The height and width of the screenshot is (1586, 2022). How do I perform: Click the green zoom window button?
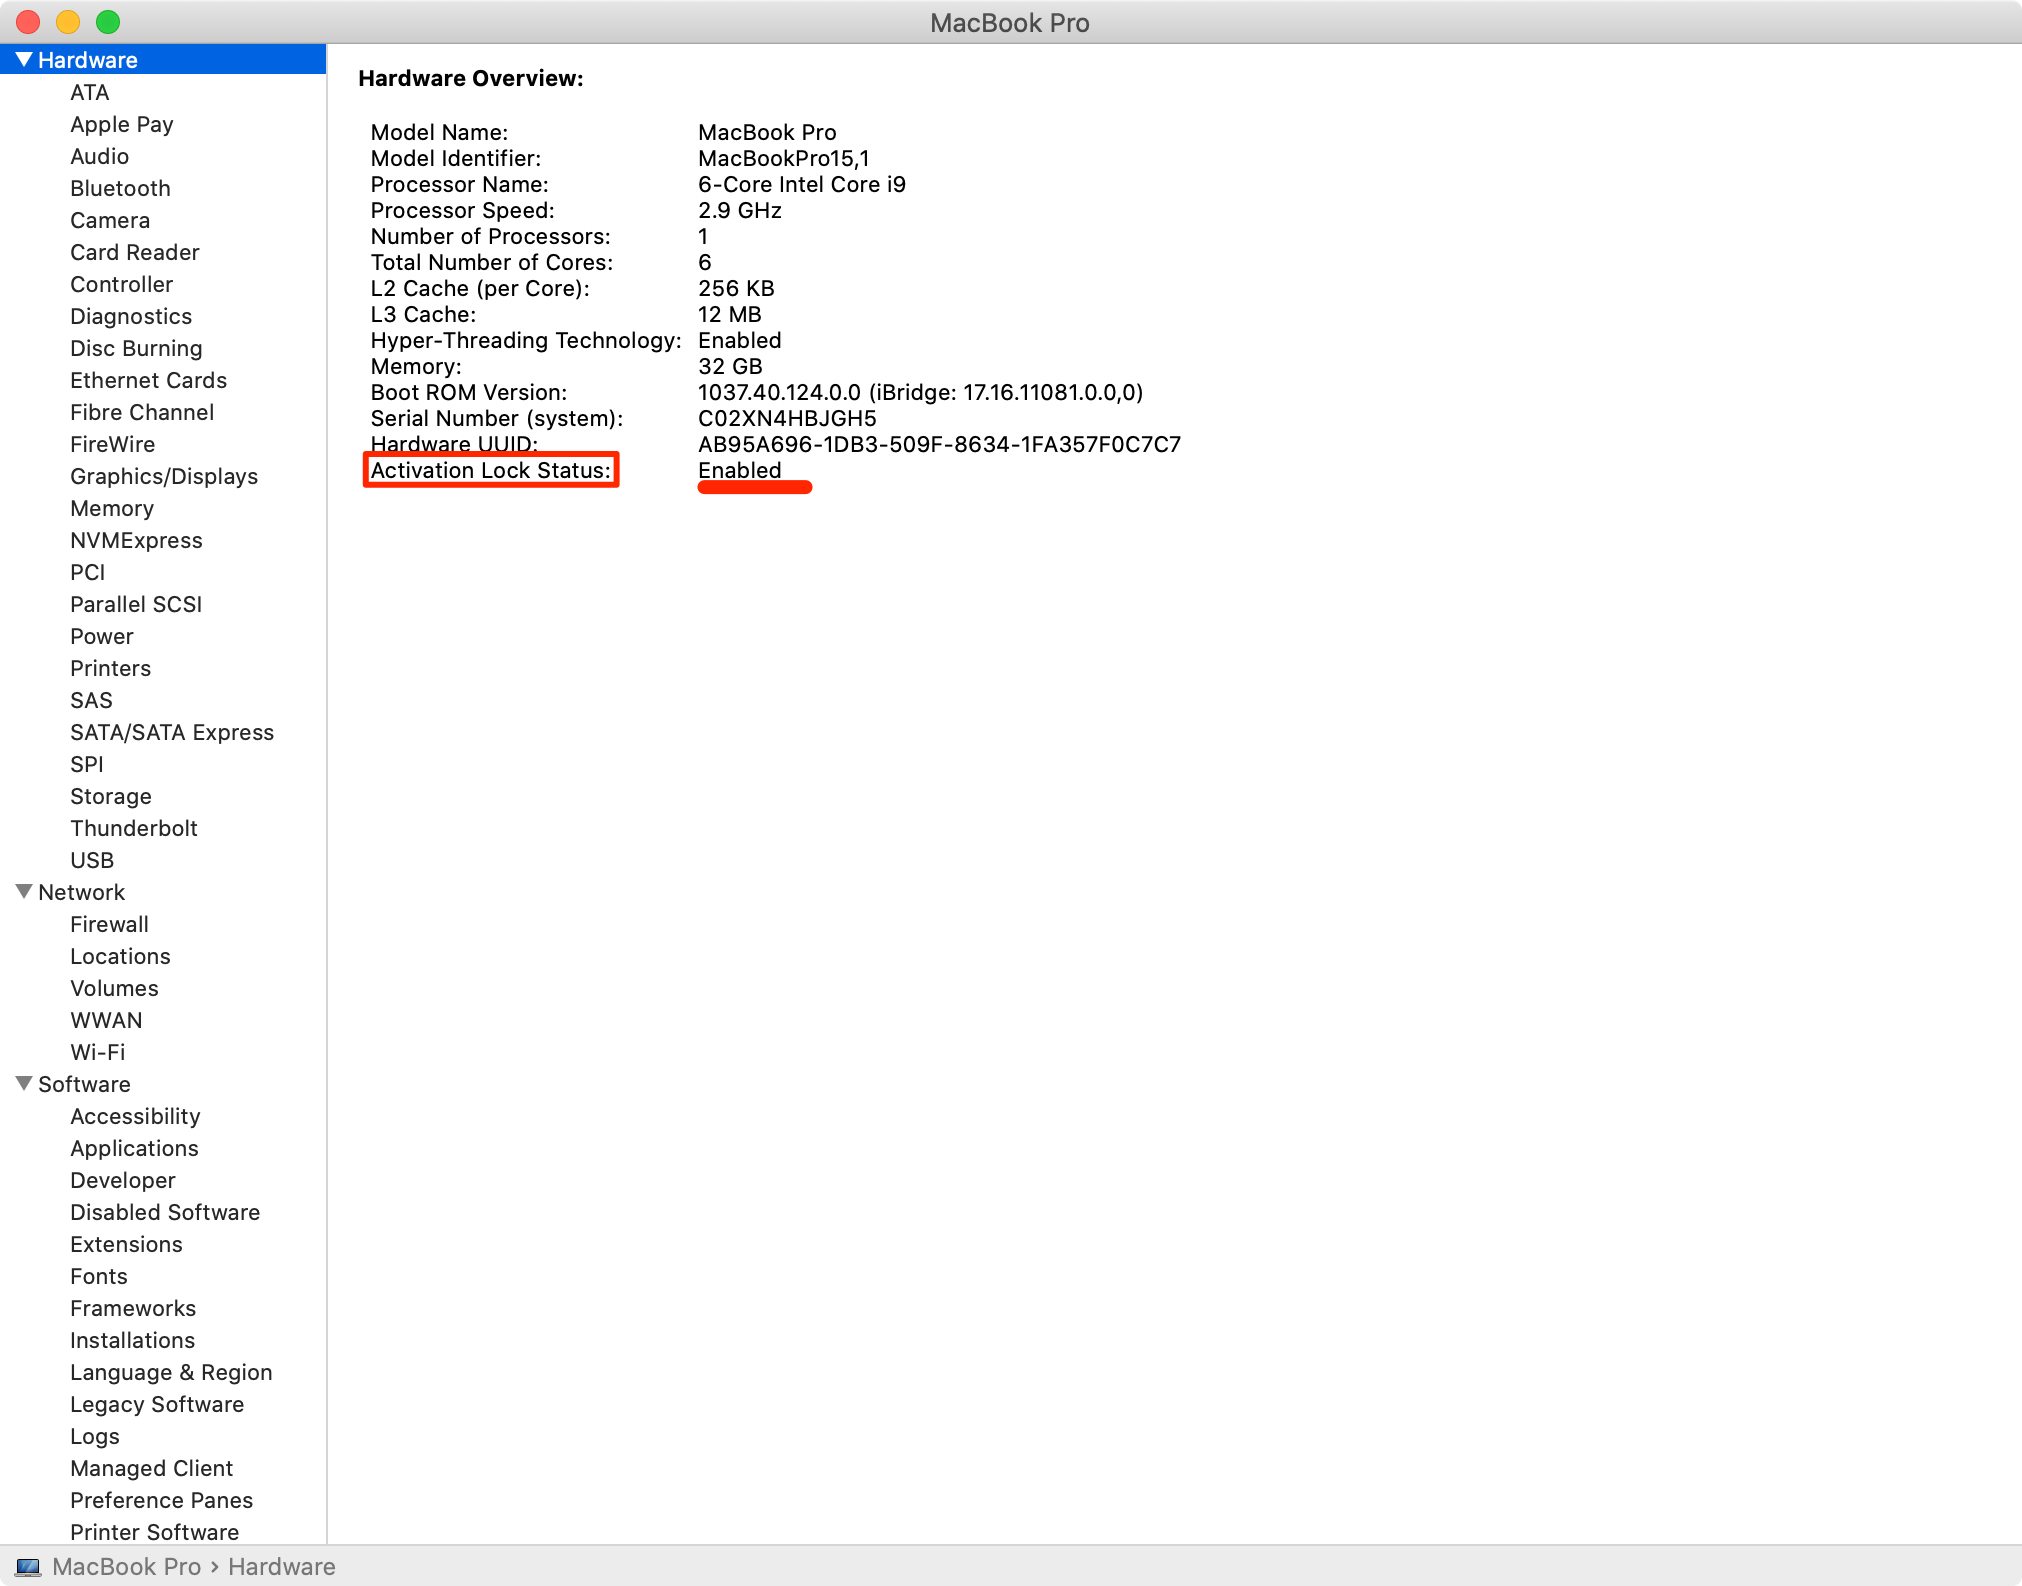(108, 22)
